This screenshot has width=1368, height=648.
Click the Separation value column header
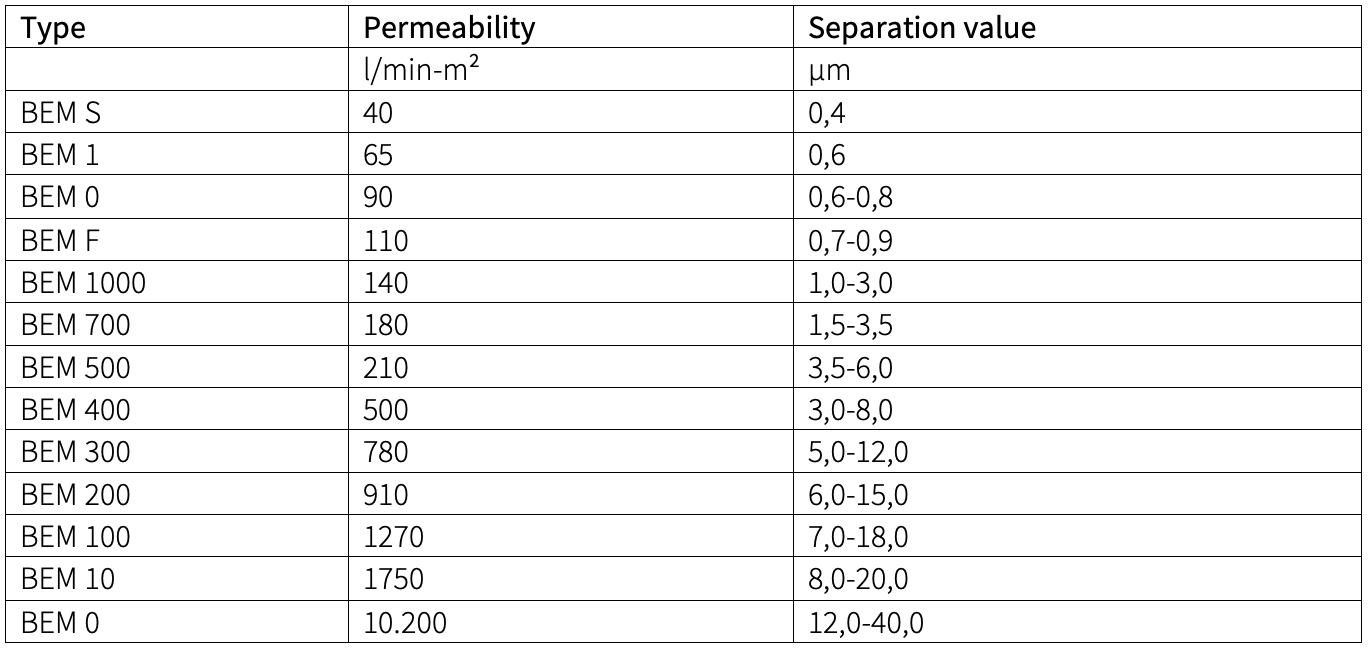[921, 28]
